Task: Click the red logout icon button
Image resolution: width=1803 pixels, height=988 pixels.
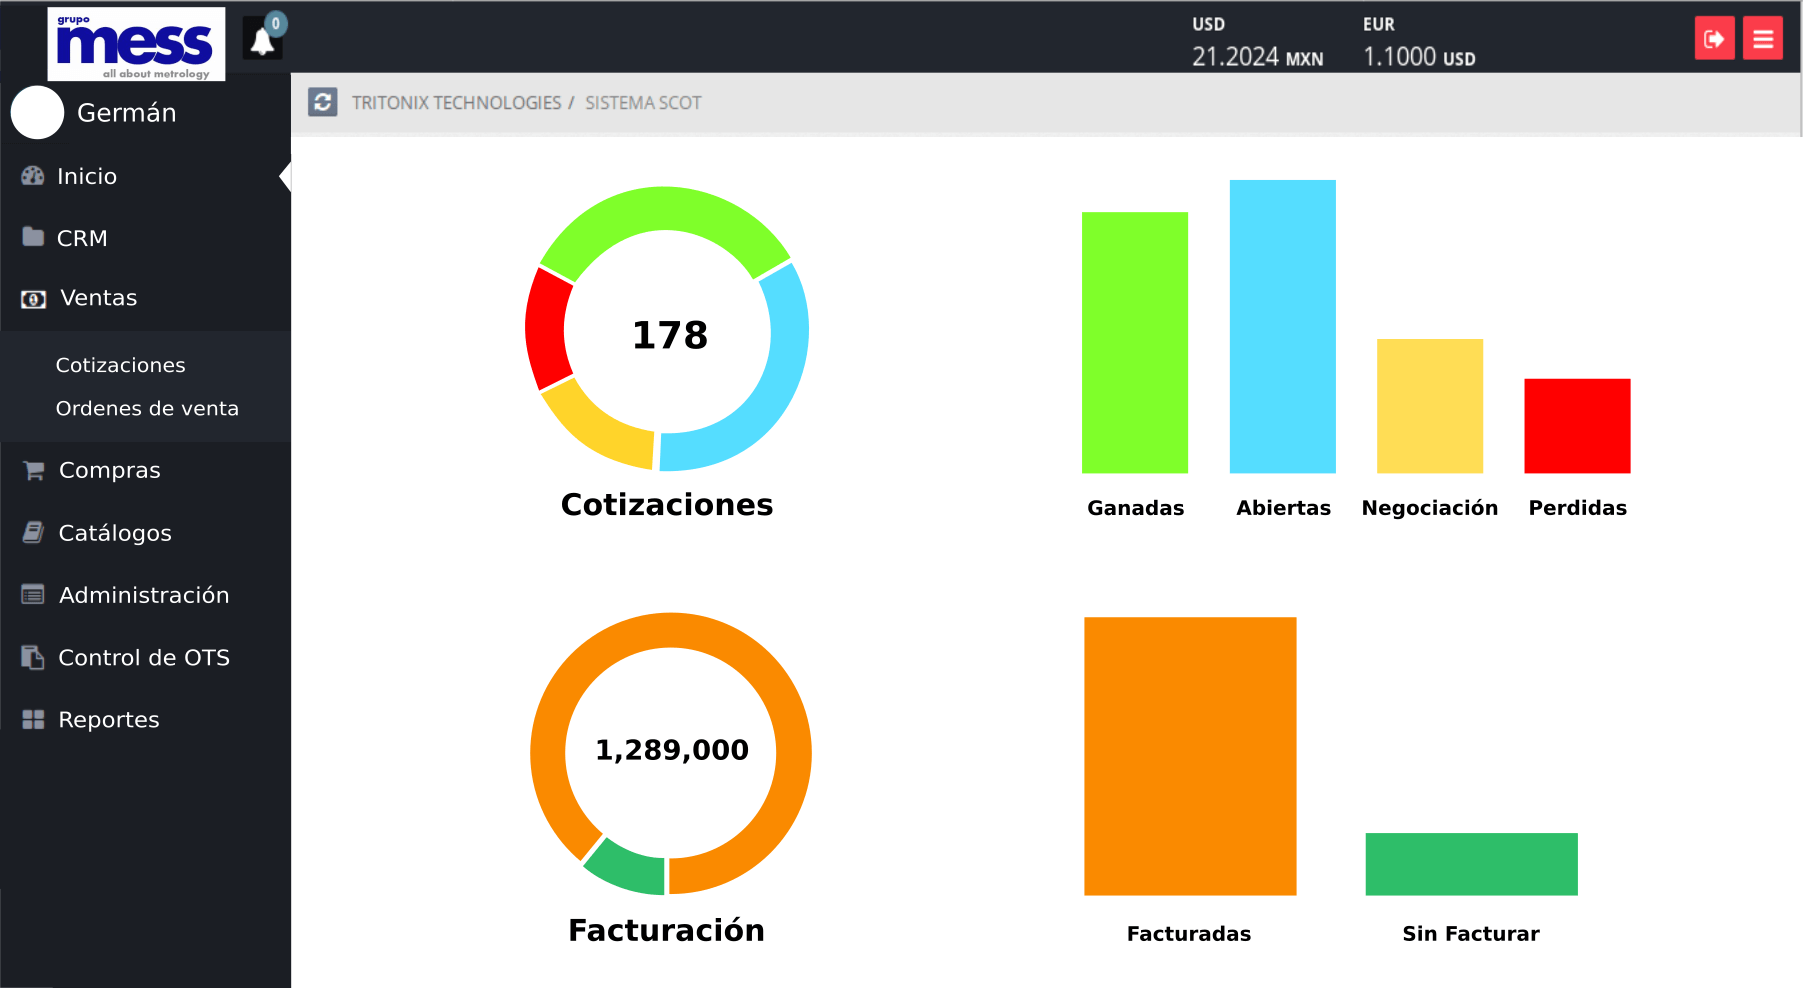Action: click(x=1714, y=39)
